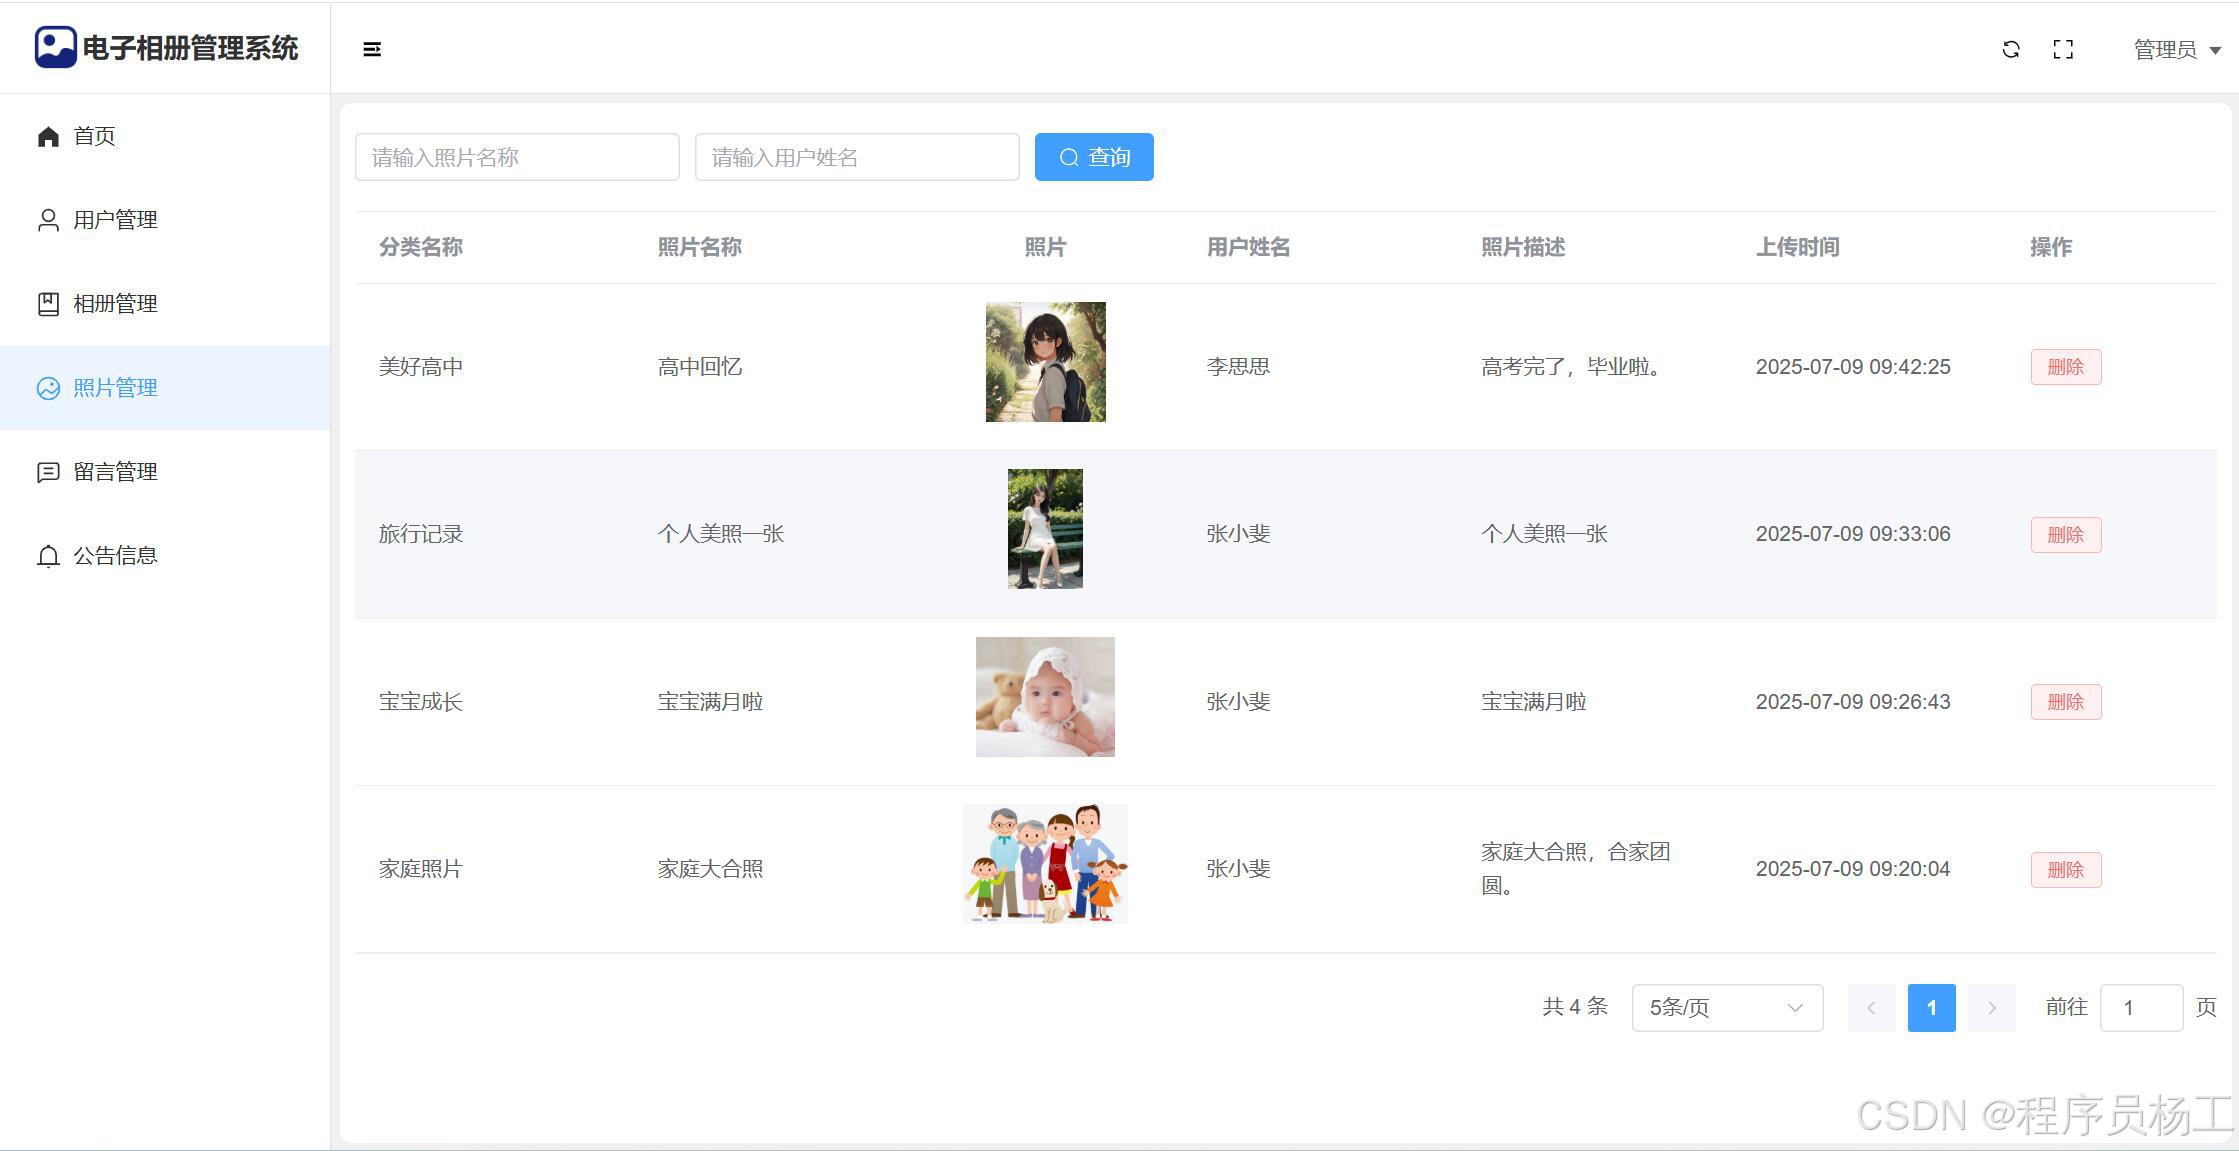Click message icon beside 留言管理

coord(48,472)
